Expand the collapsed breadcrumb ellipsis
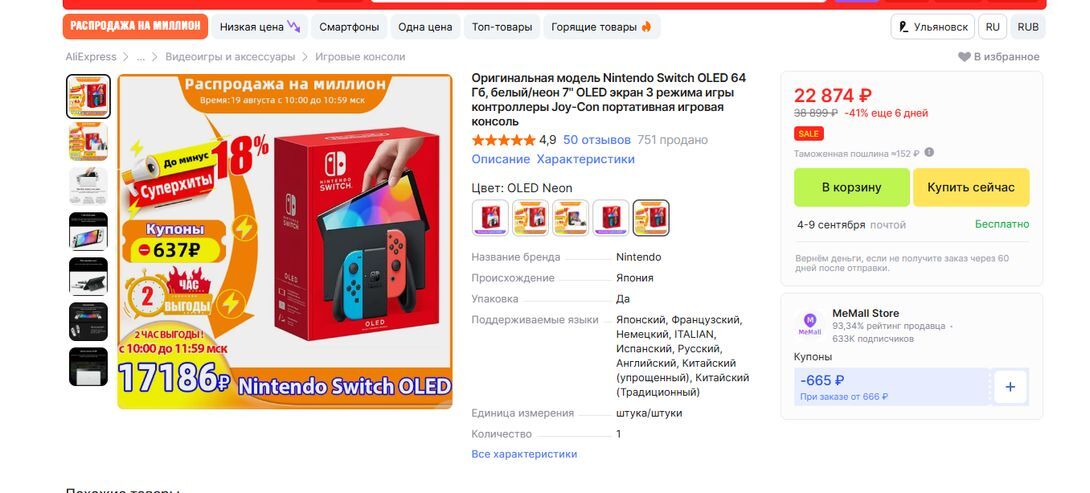The image size is (1090, 493). [141, 57]
